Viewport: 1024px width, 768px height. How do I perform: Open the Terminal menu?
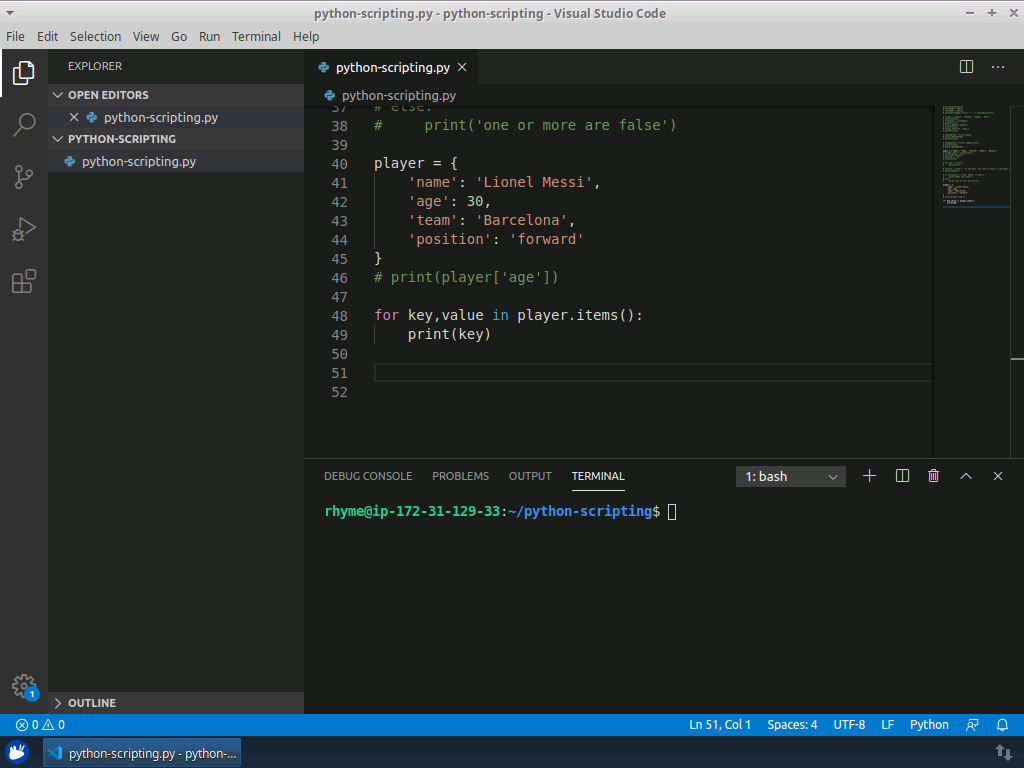click(256, 36)
